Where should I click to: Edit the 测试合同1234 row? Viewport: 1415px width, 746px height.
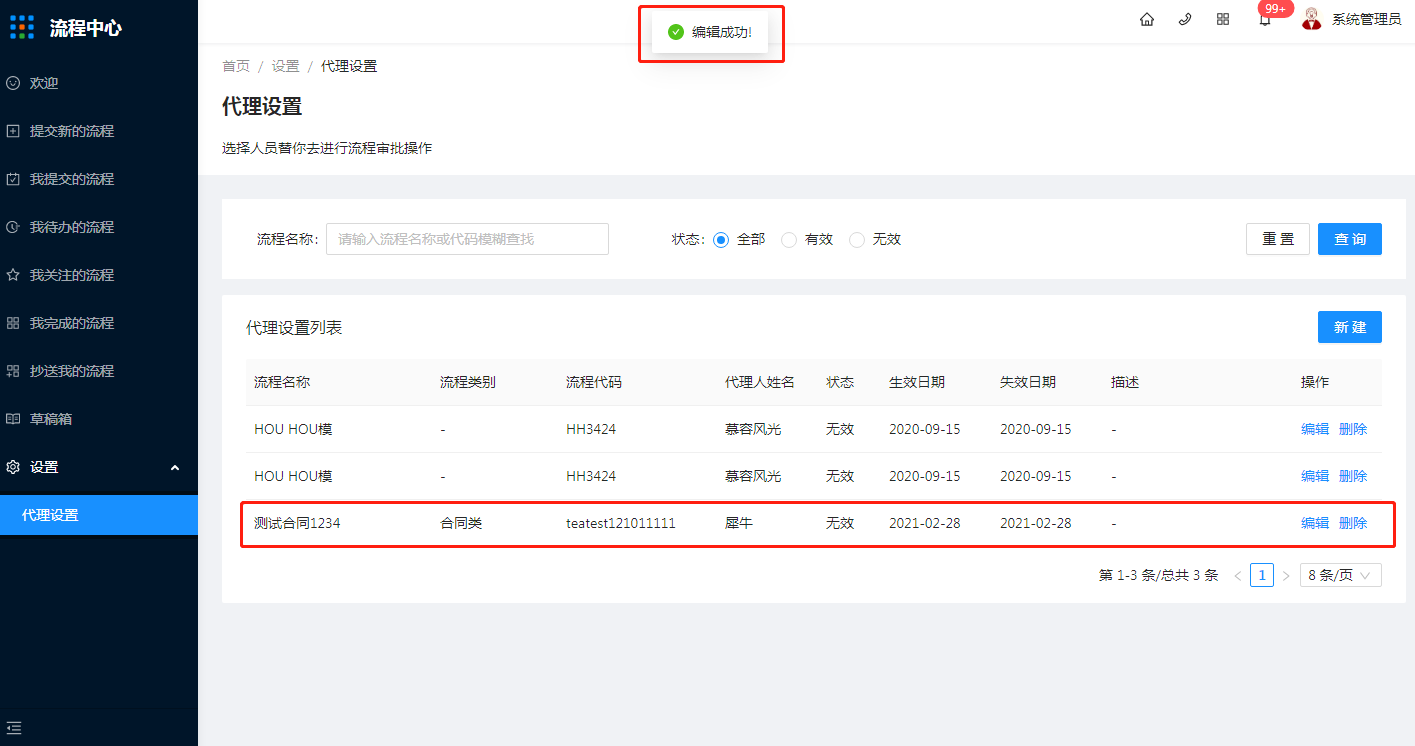[x=1315, y=523]
